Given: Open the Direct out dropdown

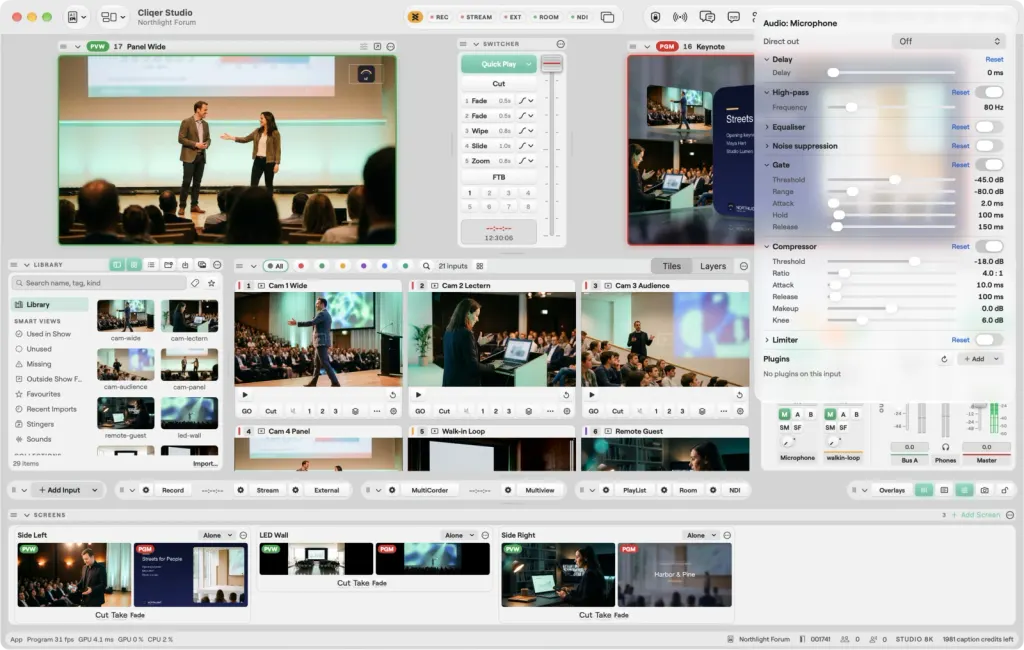Looking at the screenshot, I should pyautogui.click(x=948, y=41).
